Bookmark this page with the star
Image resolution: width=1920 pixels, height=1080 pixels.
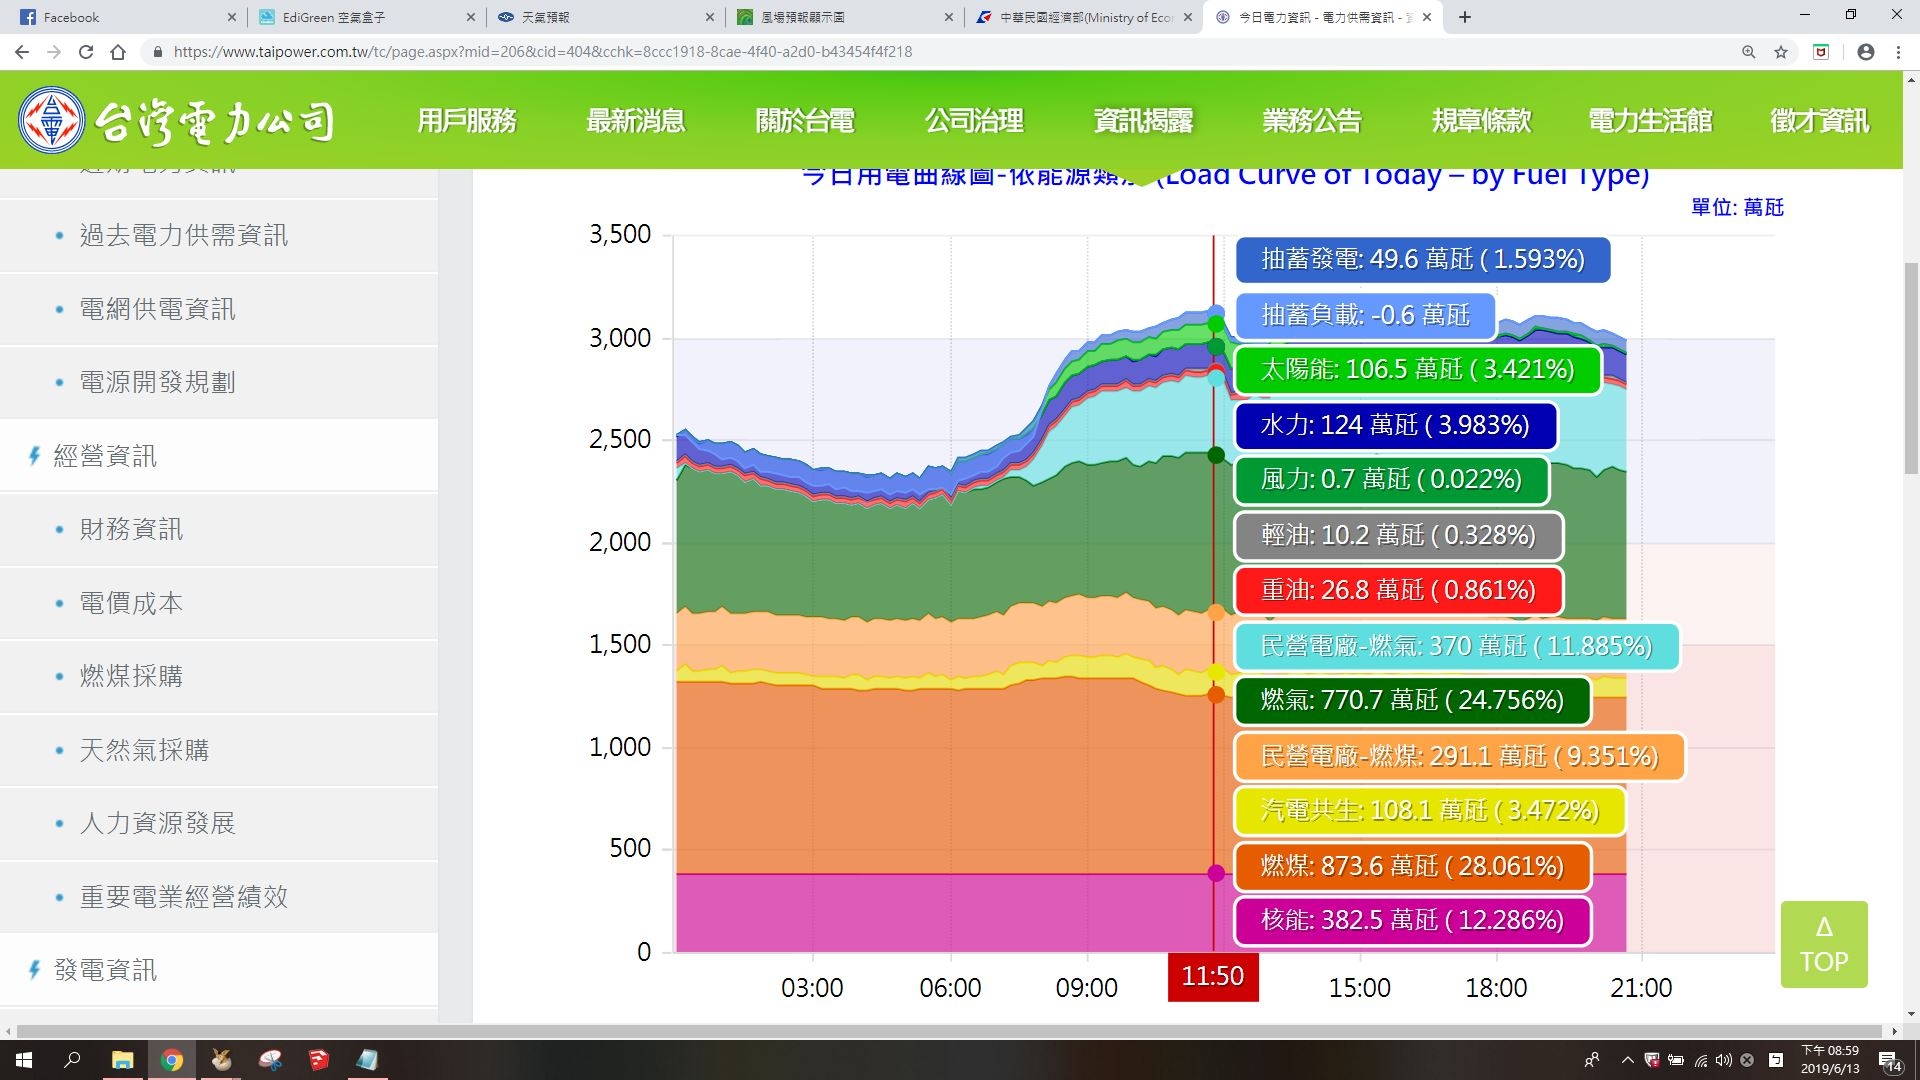[1781, 52]
